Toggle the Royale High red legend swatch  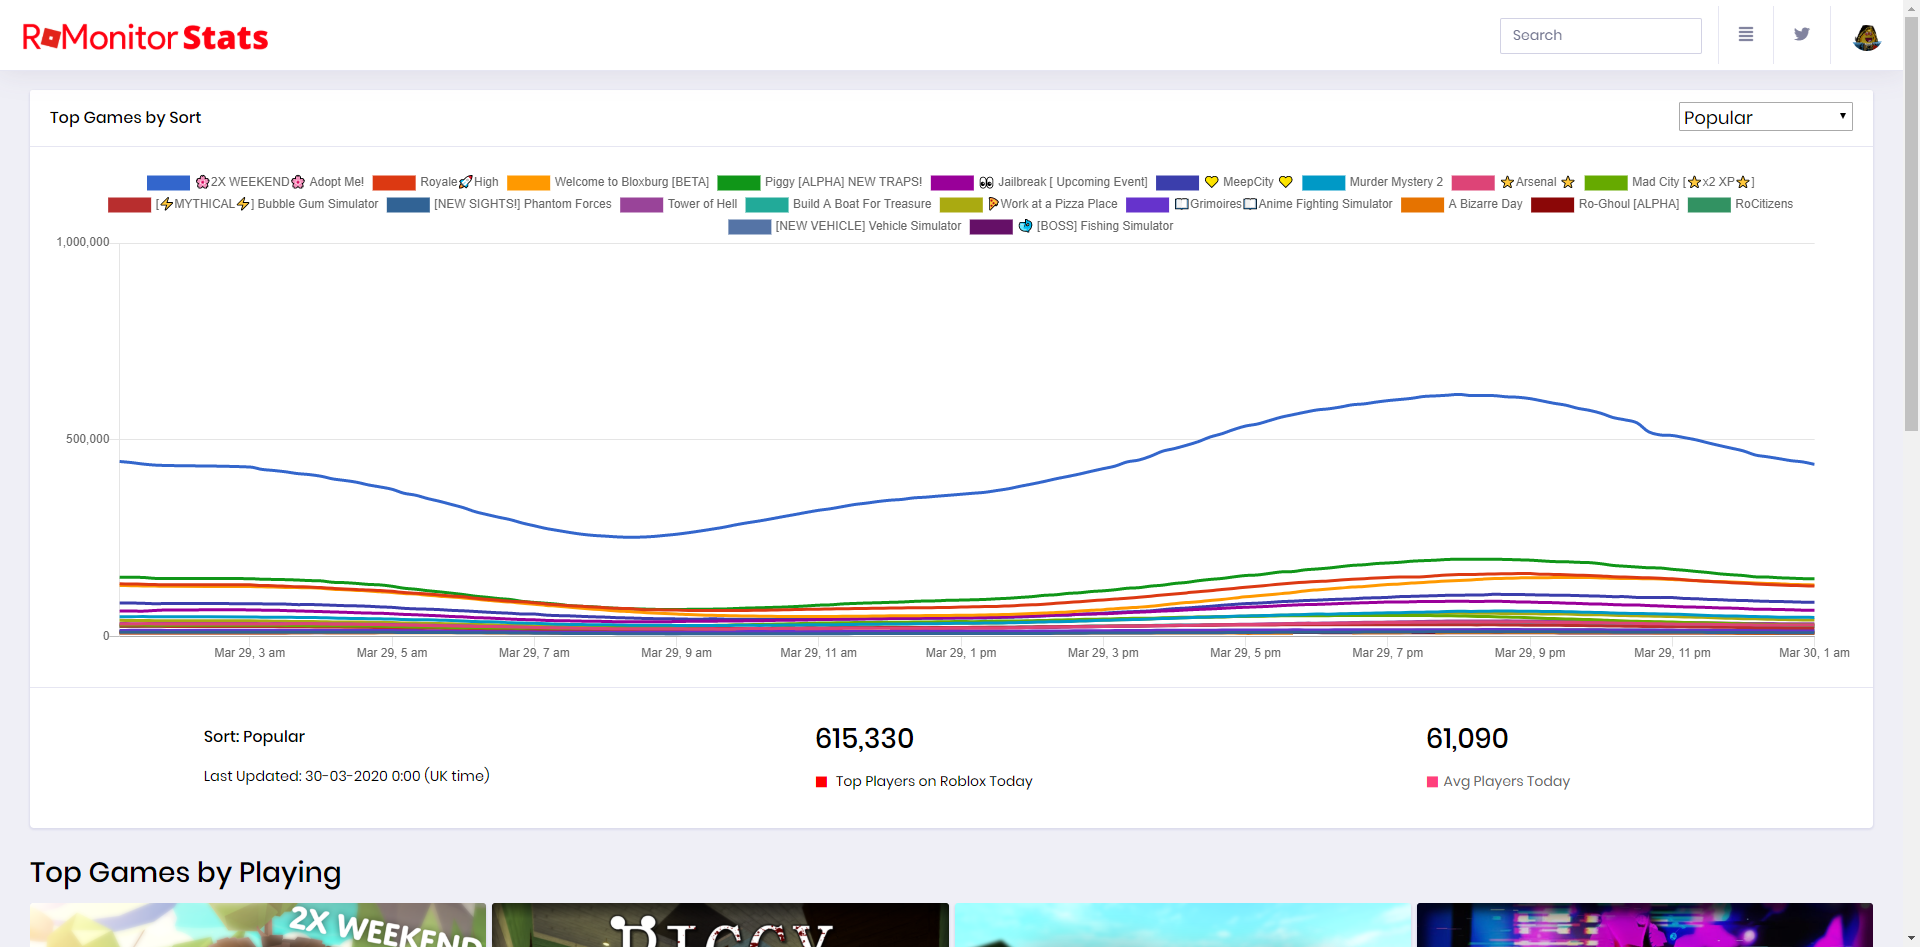pyautogui.click(x=394, y=183)
